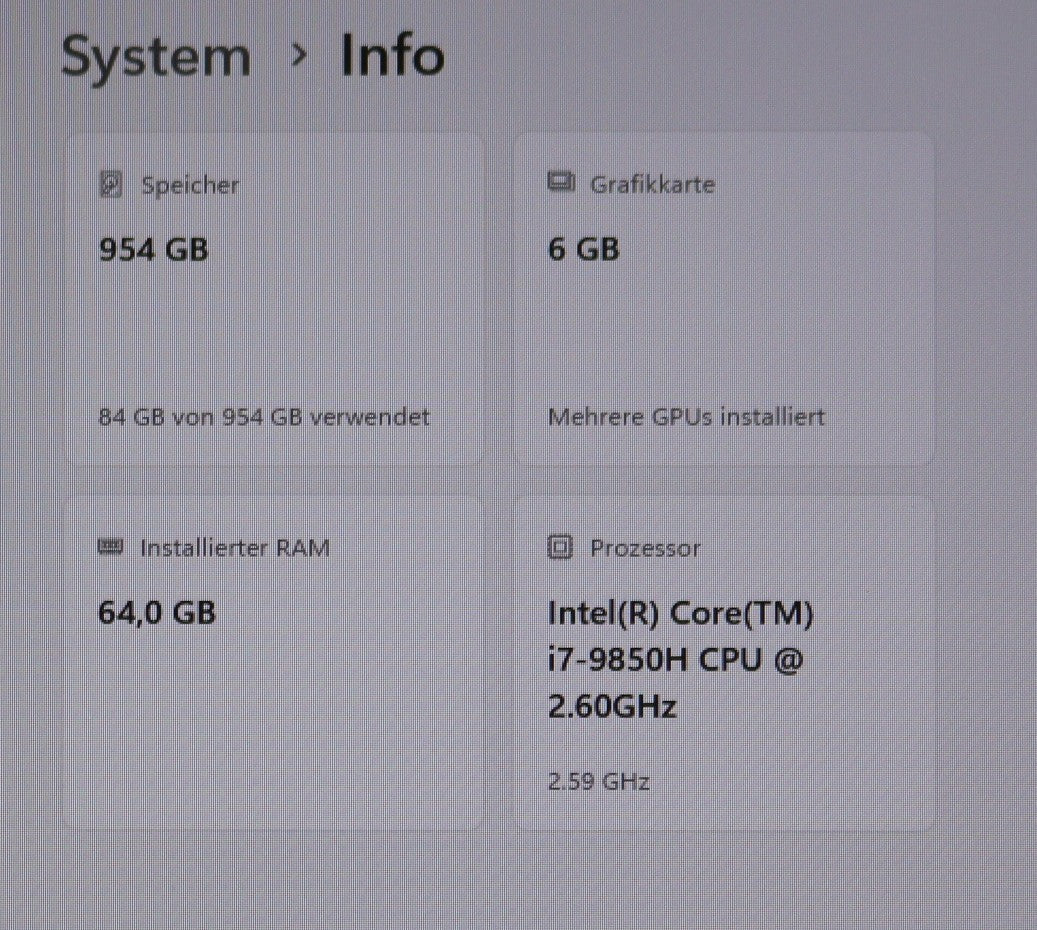Viewport: 1037px width, 930px height.
Task: Select the Prozessor label text
Action: click(x=645, y=548)
